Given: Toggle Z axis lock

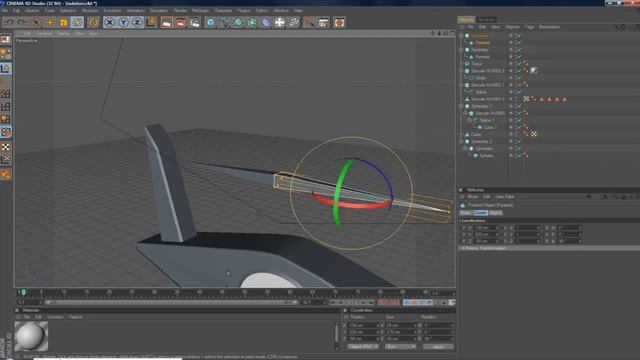Looking at the screenshot, I should [x=137, y=22].
